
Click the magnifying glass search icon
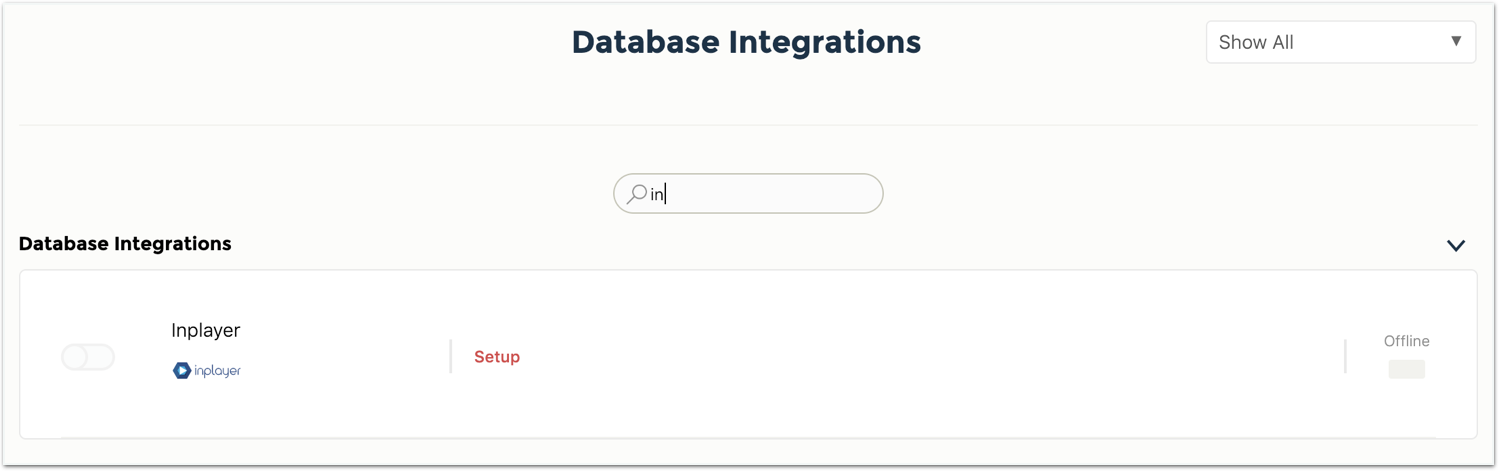[x=636, y=194]
